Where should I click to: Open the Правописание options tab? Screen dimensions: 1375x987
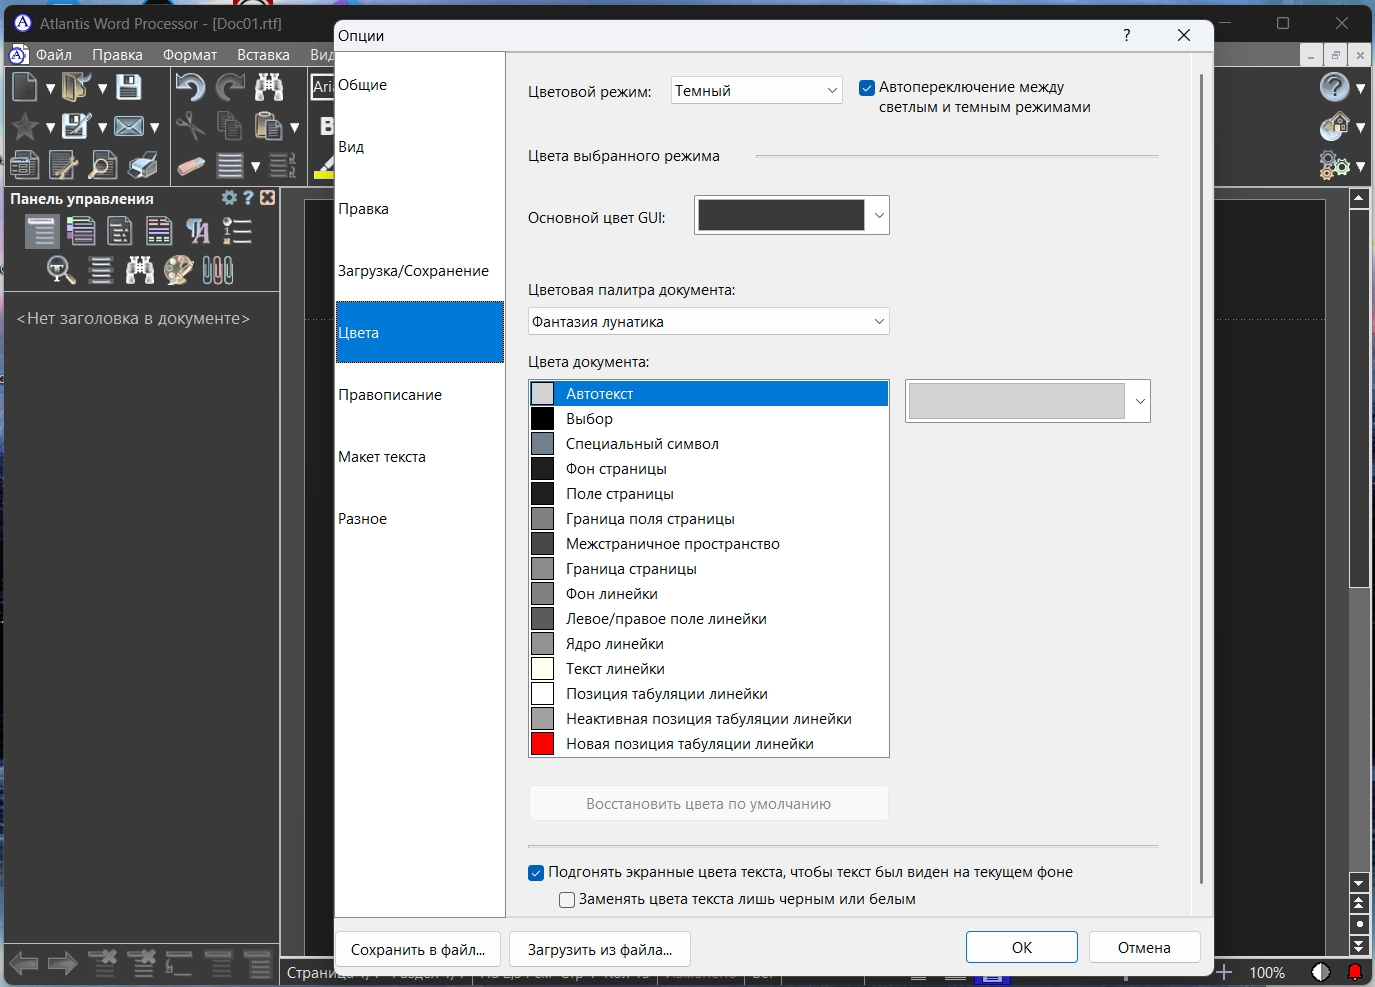(420, 395)
